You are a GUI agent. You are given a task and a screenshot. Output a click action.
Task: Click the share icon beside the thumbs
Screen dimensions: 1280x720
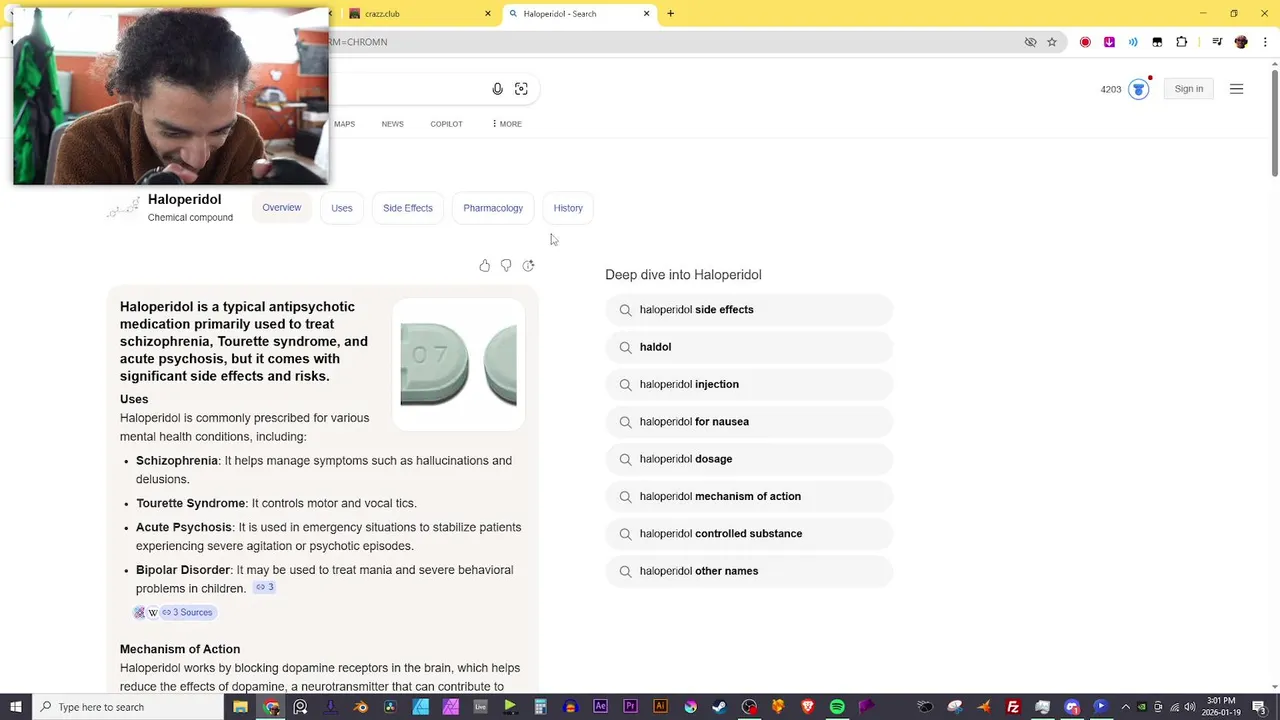point(528,266)
